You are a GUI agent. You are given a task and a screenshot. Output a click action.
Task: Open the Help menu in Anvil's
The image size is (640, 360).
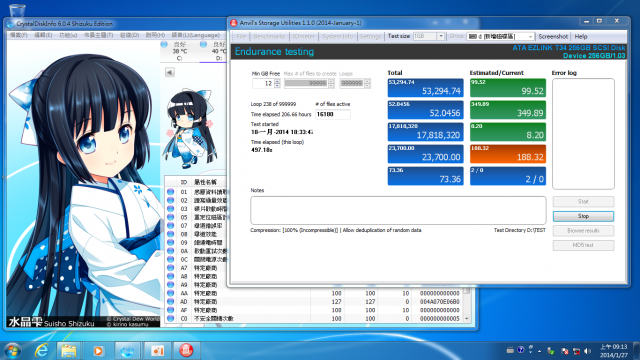pyautogui.click(x=581, y=36)
